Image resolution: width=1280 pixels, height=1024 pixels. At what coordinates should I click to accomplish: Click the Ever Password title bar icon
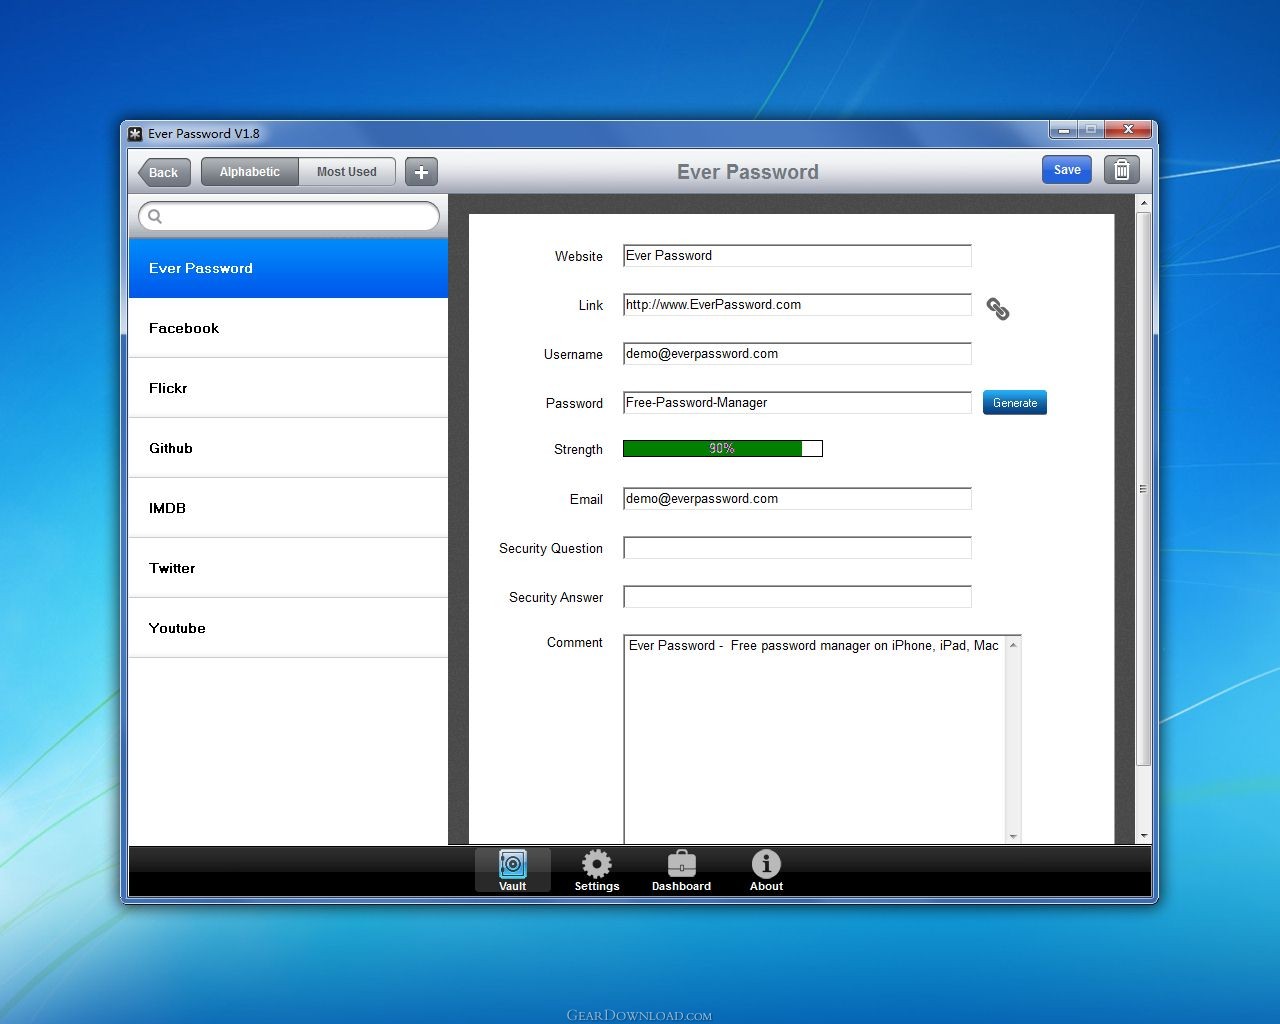point(136,134)
